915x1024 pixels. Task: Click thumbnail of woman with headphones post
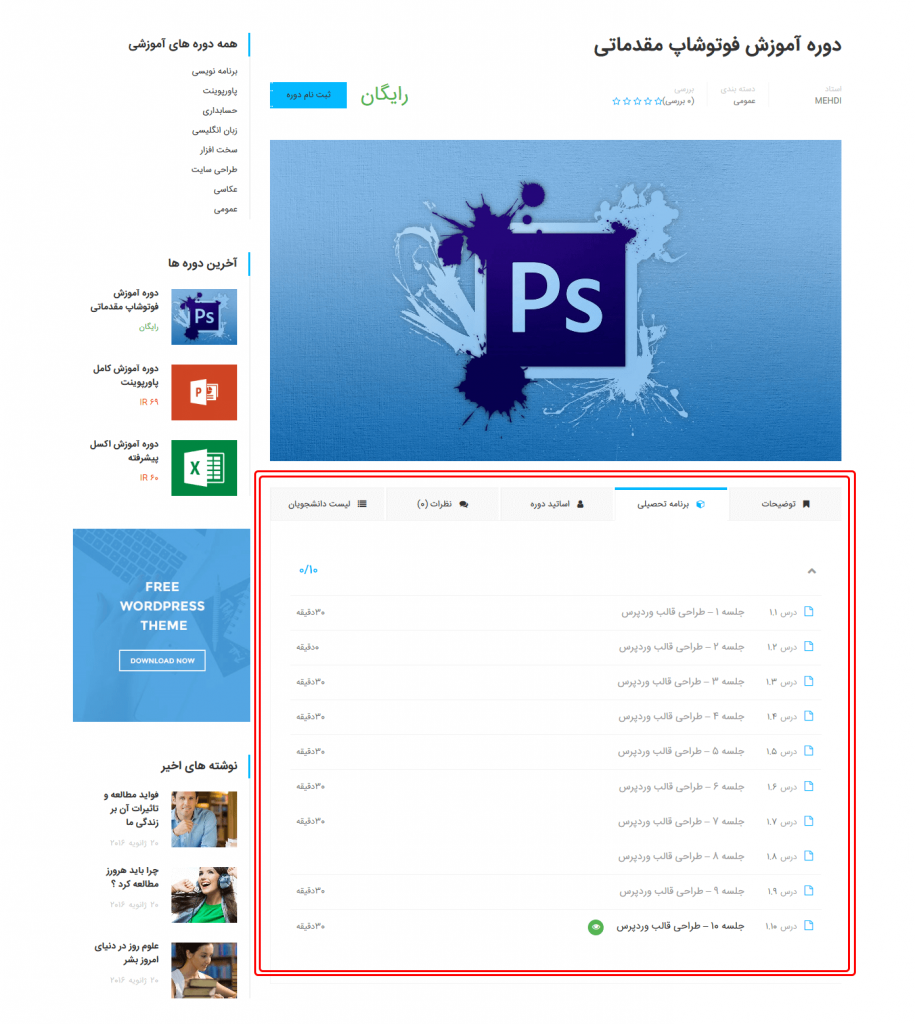point(204,895)
